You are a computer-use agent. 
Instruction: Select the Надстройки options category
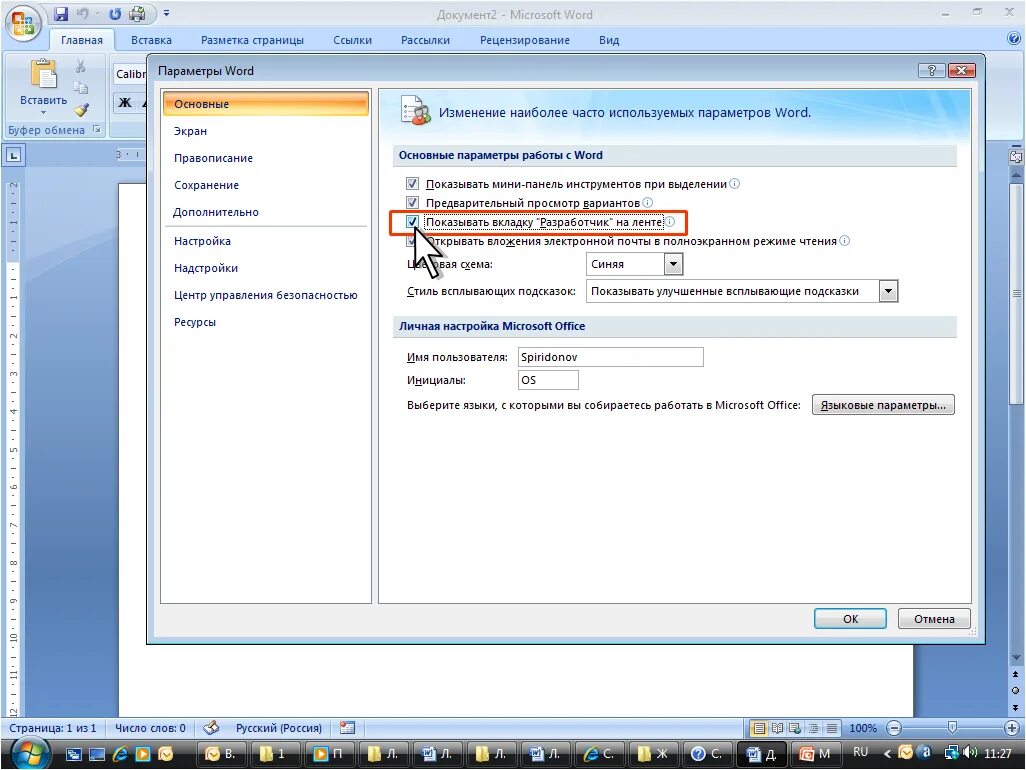pos(266,268)
